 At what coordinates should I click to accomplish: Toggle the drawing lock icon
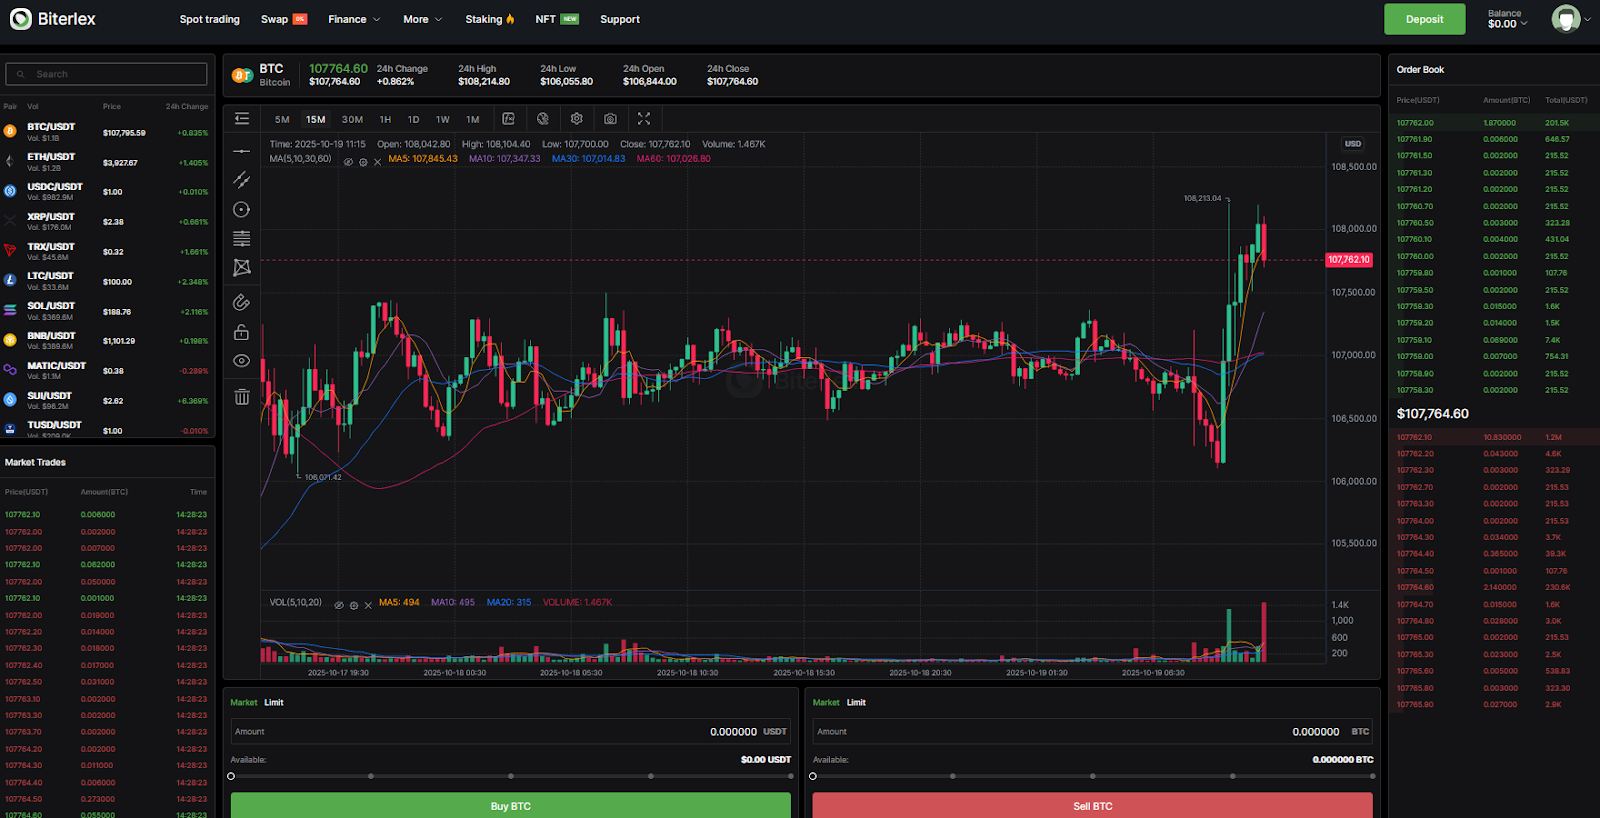[241, 332]
